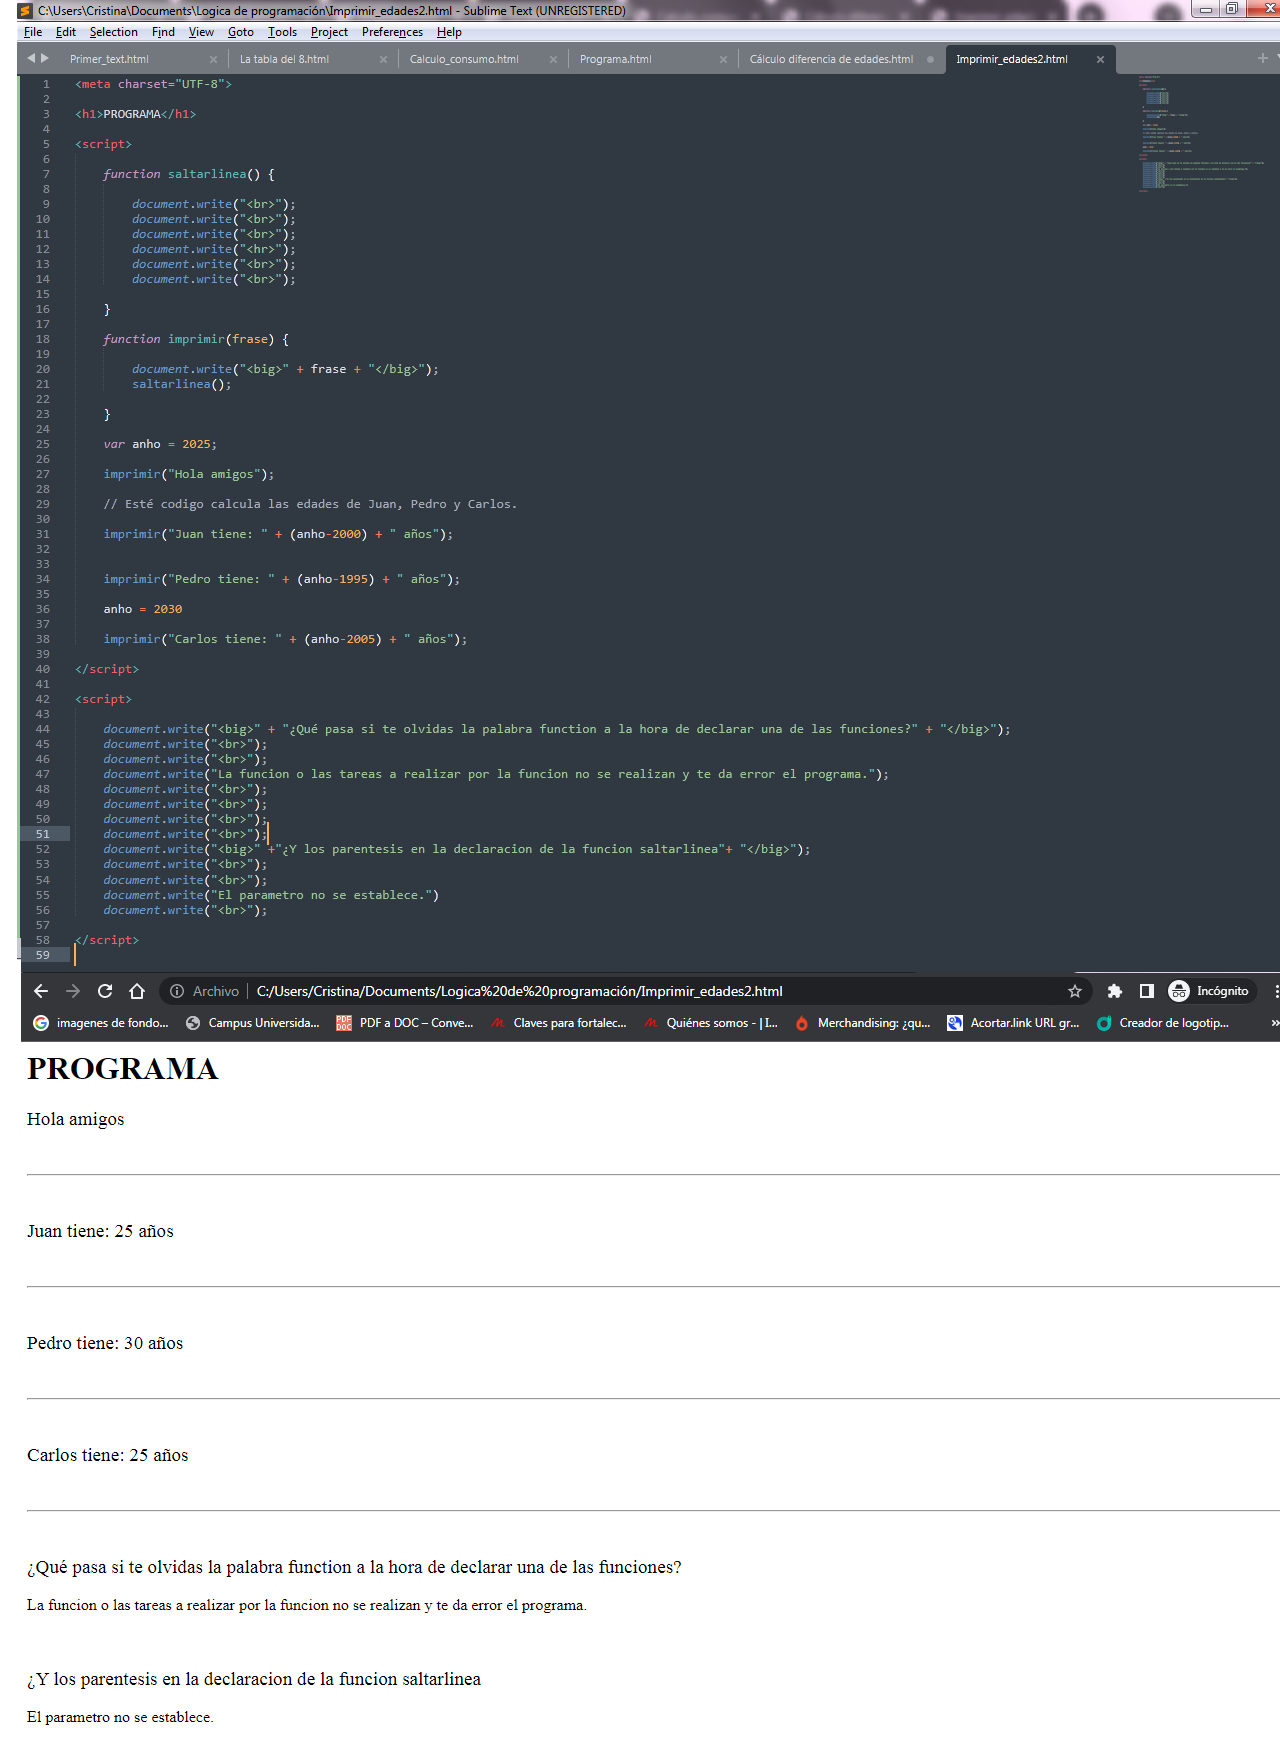Close La tabla del 8.html tab
The width and height of the screenshot is (1280, 1743).
(383, 59)
